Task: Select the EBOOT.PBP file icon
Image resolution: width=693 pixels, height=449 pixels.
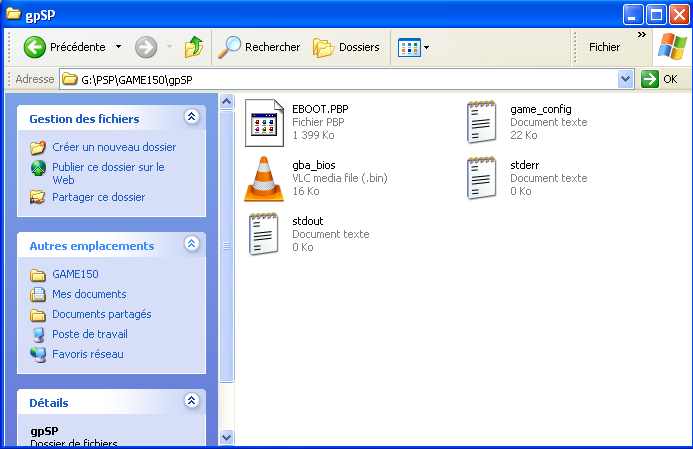Action: (264, 123)
